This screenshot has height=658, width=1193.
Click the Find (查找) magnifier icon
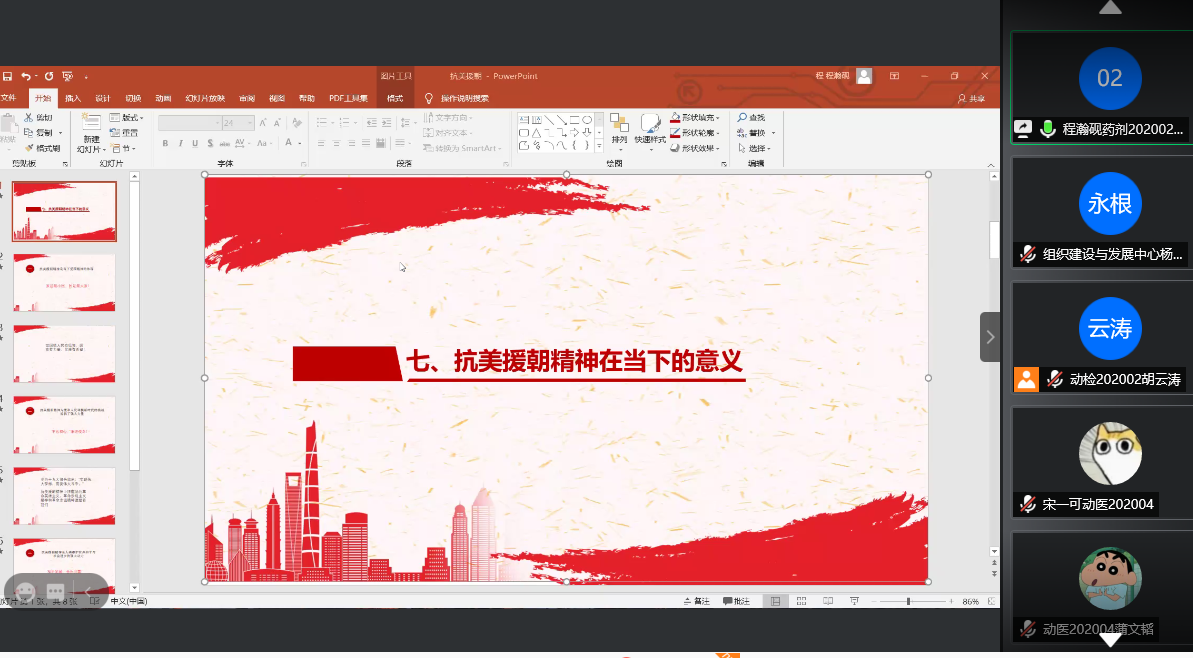pyautogui.click(x=743, y=118)
